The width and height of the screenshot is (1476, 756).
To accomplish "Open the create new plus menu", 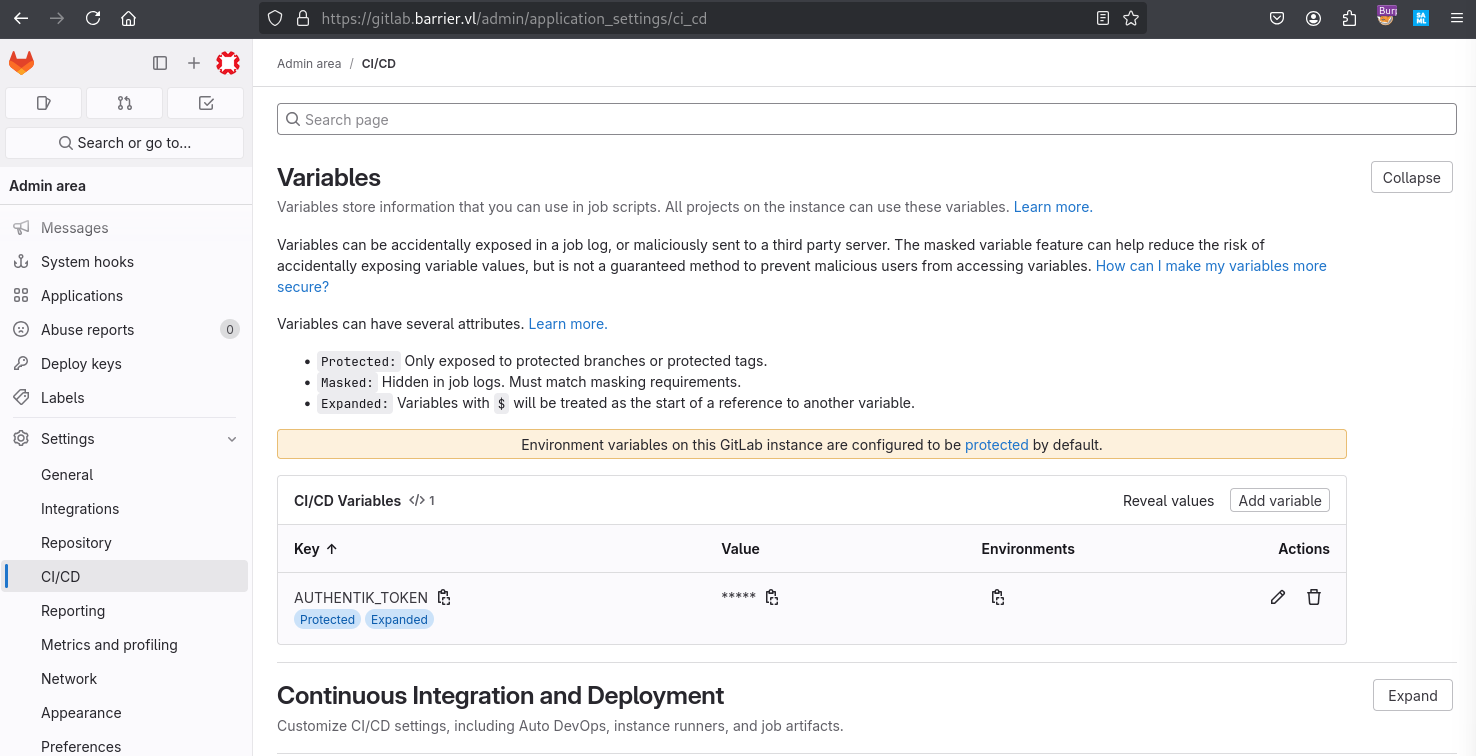I will (194, 63).
